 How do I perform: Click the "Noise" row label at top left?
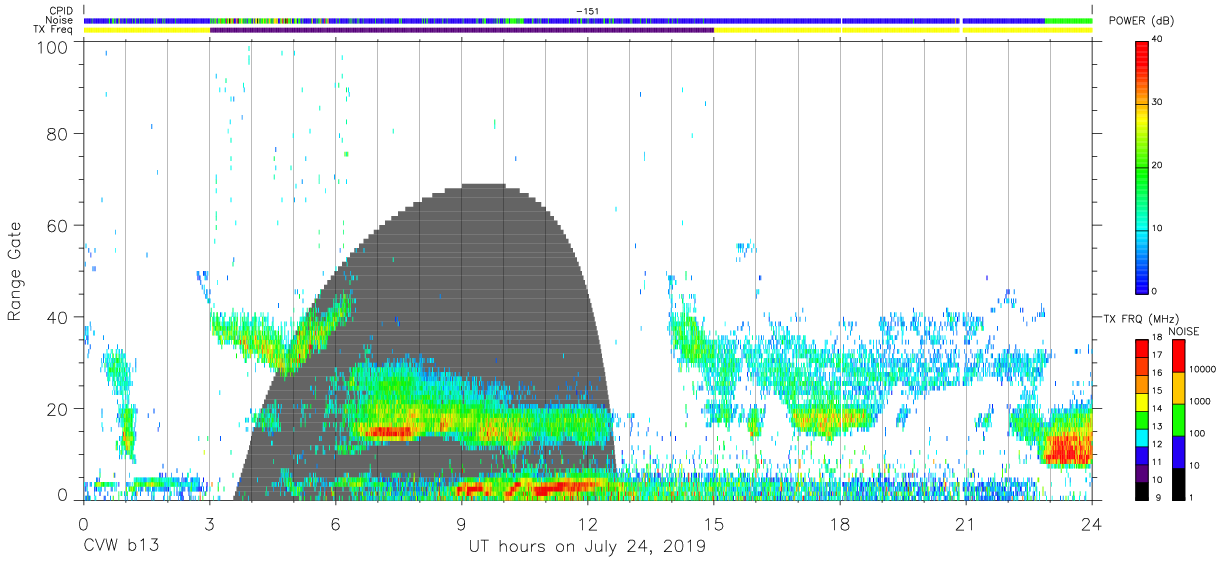click(x=59, y=20)
